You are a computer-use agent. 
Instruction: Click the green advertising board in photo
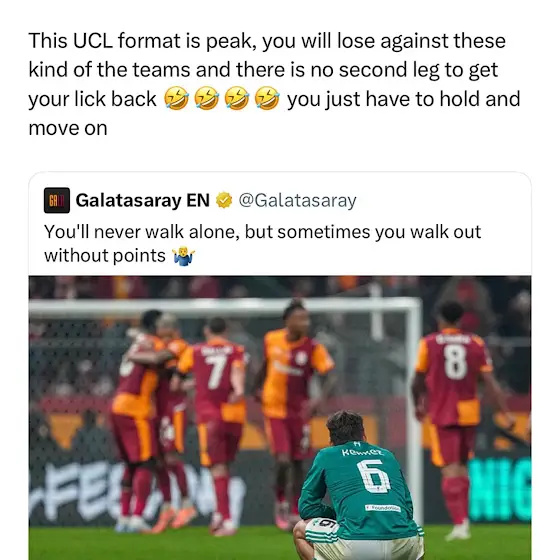[x=500, y=489]
